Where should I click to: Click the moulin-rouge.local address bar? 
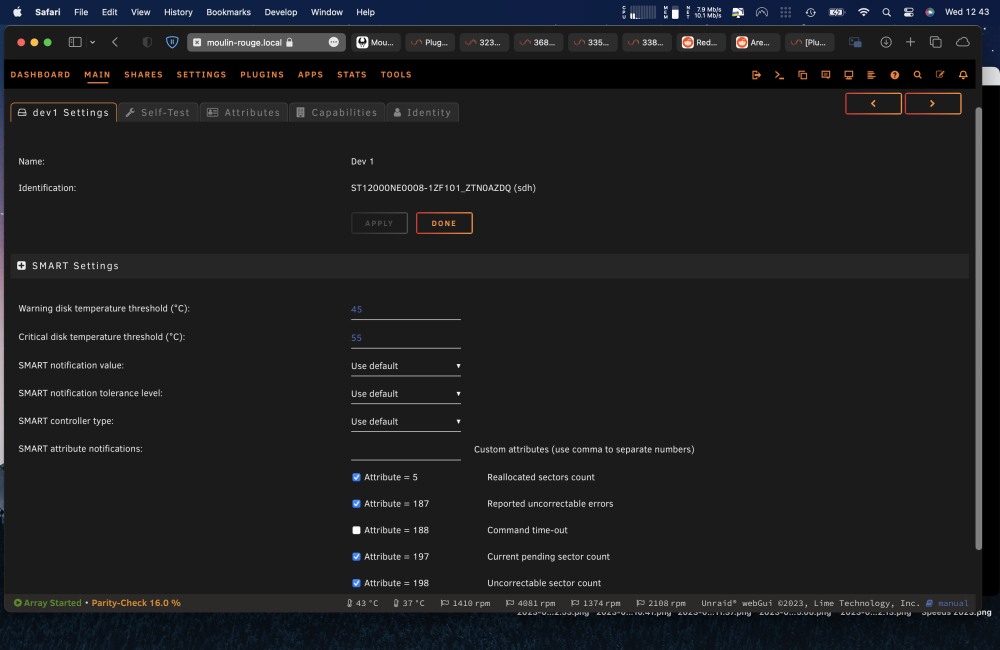click(x=266, y=42)
